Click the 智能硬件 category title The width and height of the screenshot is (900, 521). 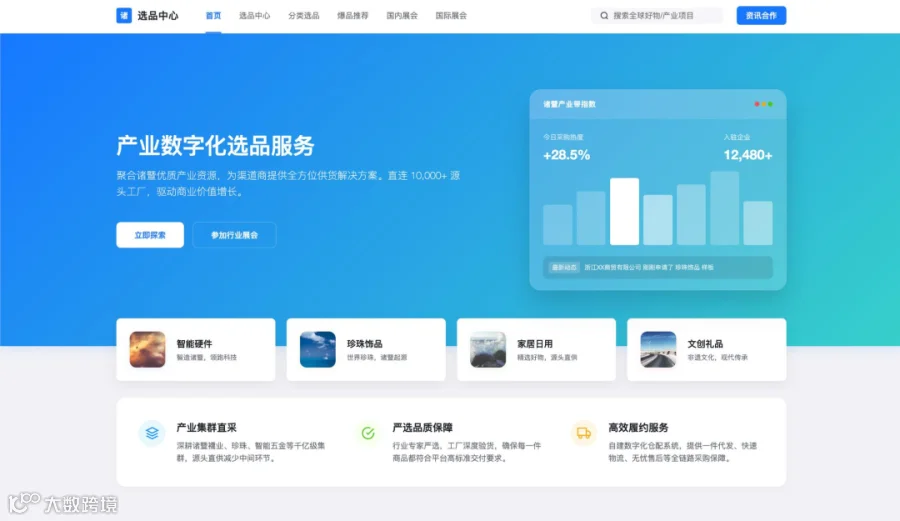click(194, 344)
